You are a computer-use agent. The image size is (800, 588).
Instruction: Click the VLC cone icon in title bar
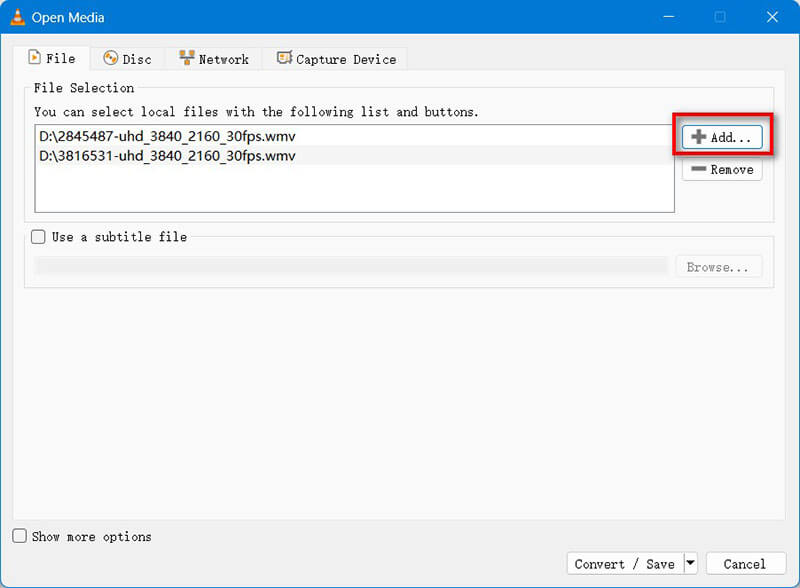[17, 17]
